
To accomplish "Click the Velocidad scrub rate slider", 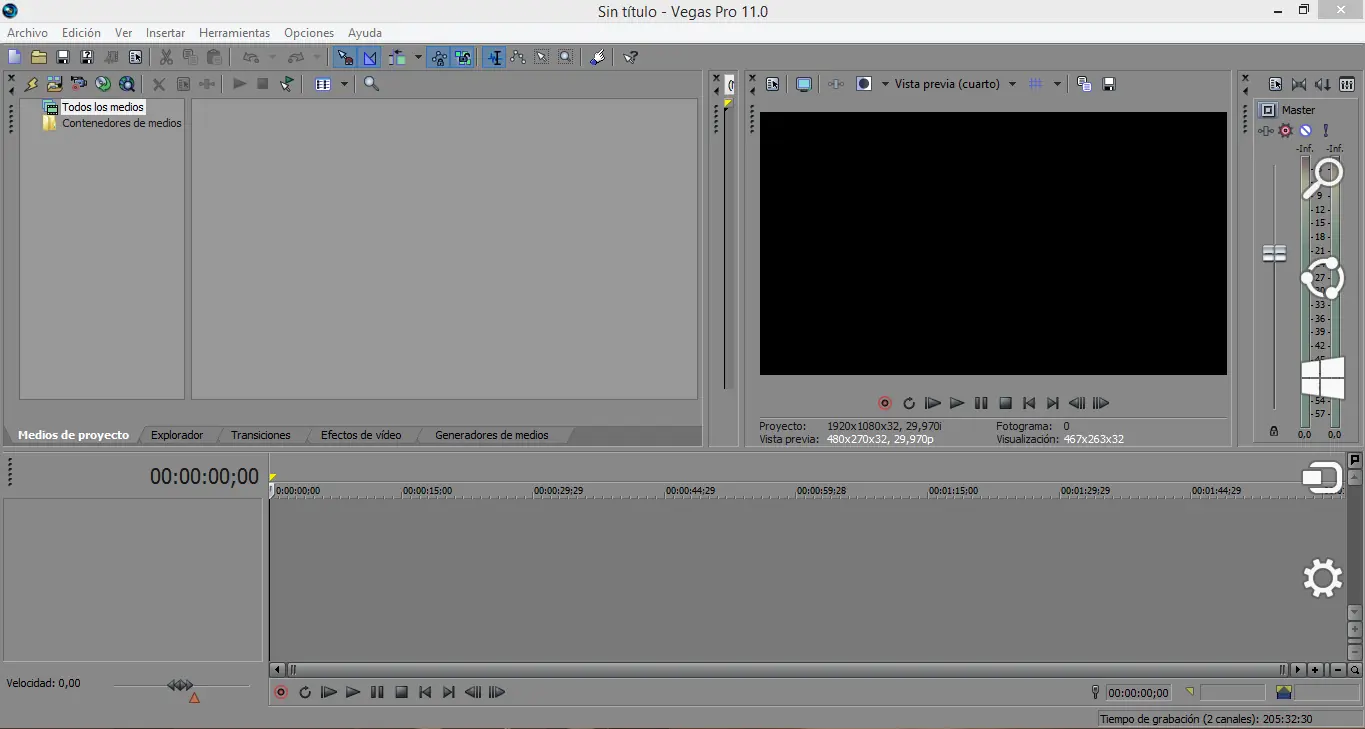I will (x=181, y=686).
